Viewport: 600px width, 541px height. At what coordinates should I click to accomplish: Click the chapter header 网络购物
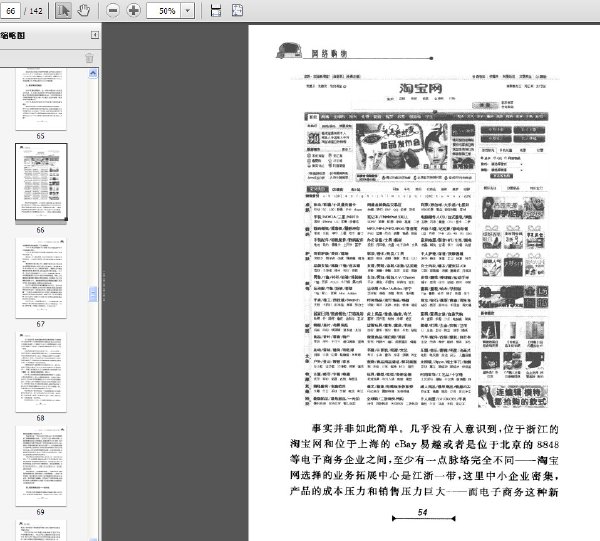click(x=329, y=54)
